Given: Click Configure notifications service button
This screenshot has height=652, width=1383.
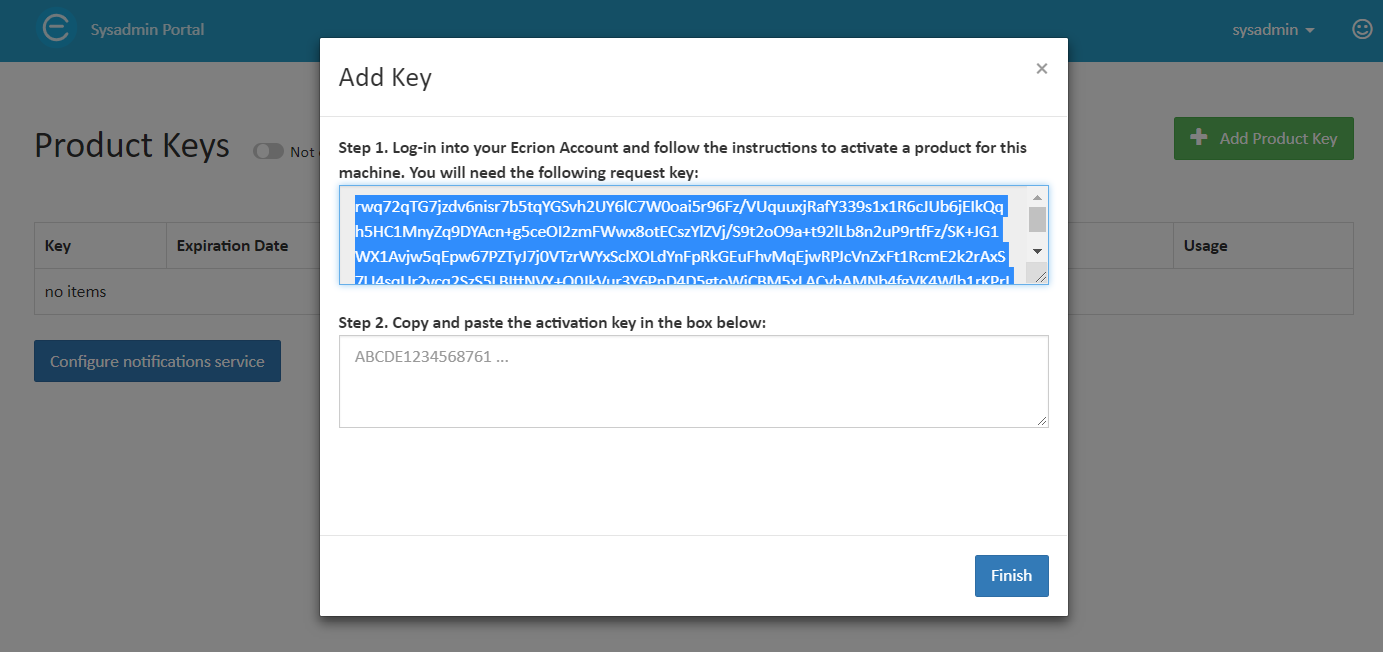Looking at the screenshot, I should 157,361.
